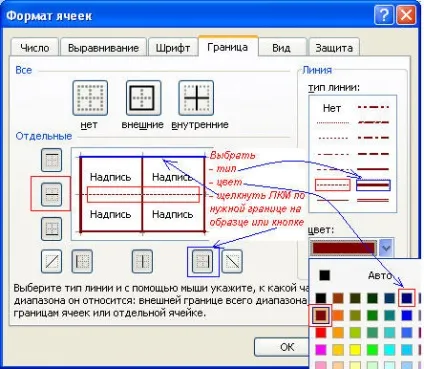This screenshot has width=424, height=369.
Task: Pick the dark blue (navy) swatch
Action: pos(407,298)
